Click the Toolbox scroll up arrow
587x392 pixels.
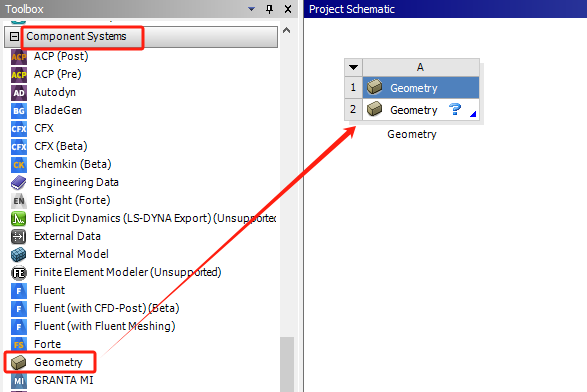point(287,31)
